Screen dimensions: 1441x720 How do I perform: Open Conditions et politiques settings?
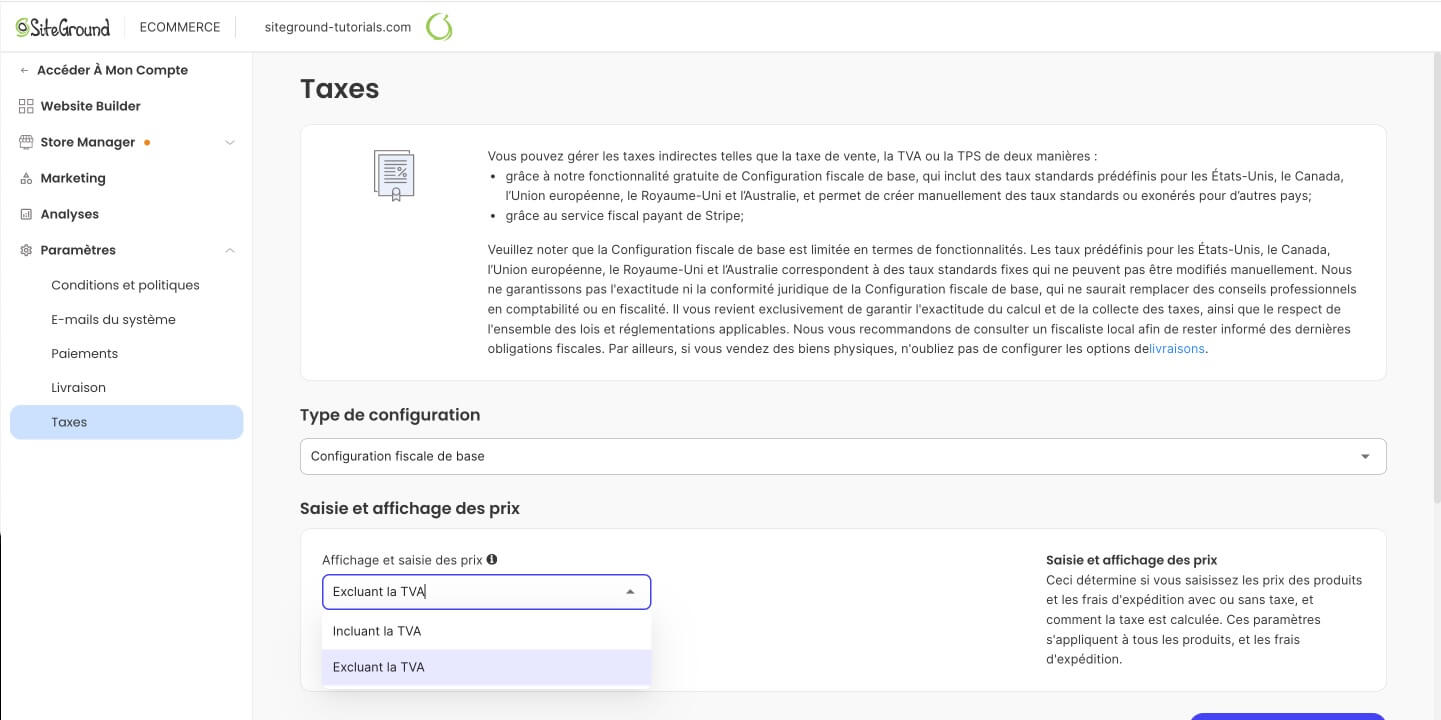coord(125,285)
